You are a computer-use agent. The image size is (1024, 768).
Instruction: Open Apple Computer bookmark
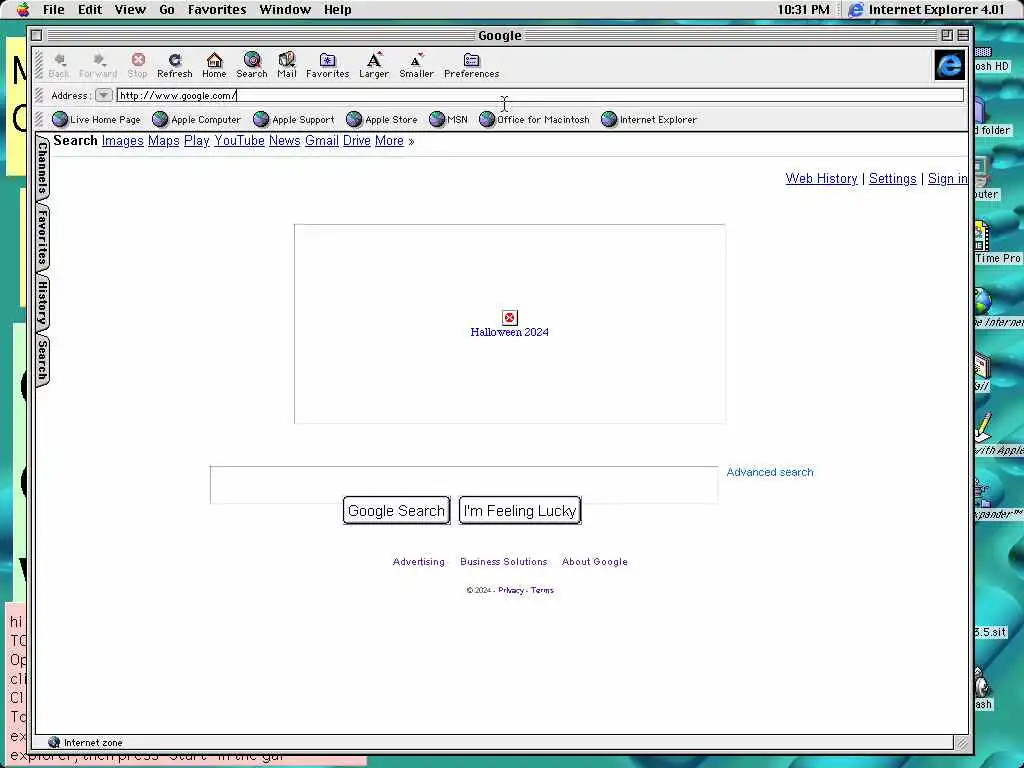(197, 120)
